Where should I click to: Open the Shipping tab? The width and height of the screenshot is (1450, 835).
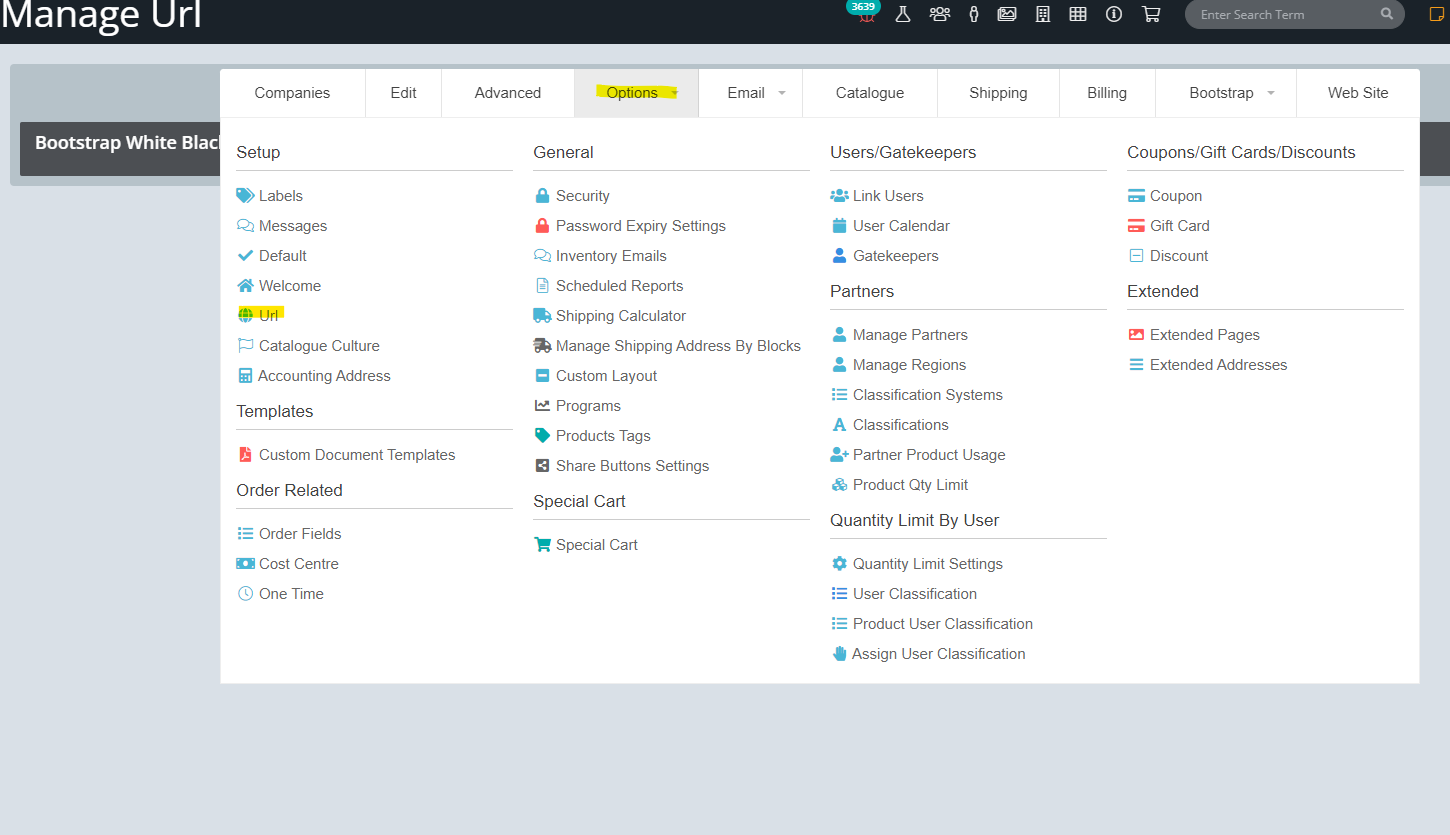(x=998, y=93)
